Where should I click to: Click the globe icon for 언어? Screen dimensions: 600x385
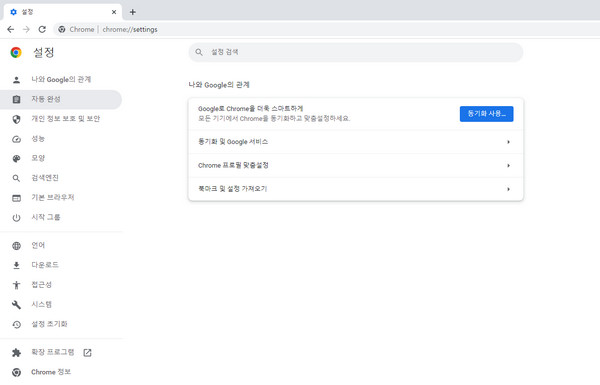(16, 246)
